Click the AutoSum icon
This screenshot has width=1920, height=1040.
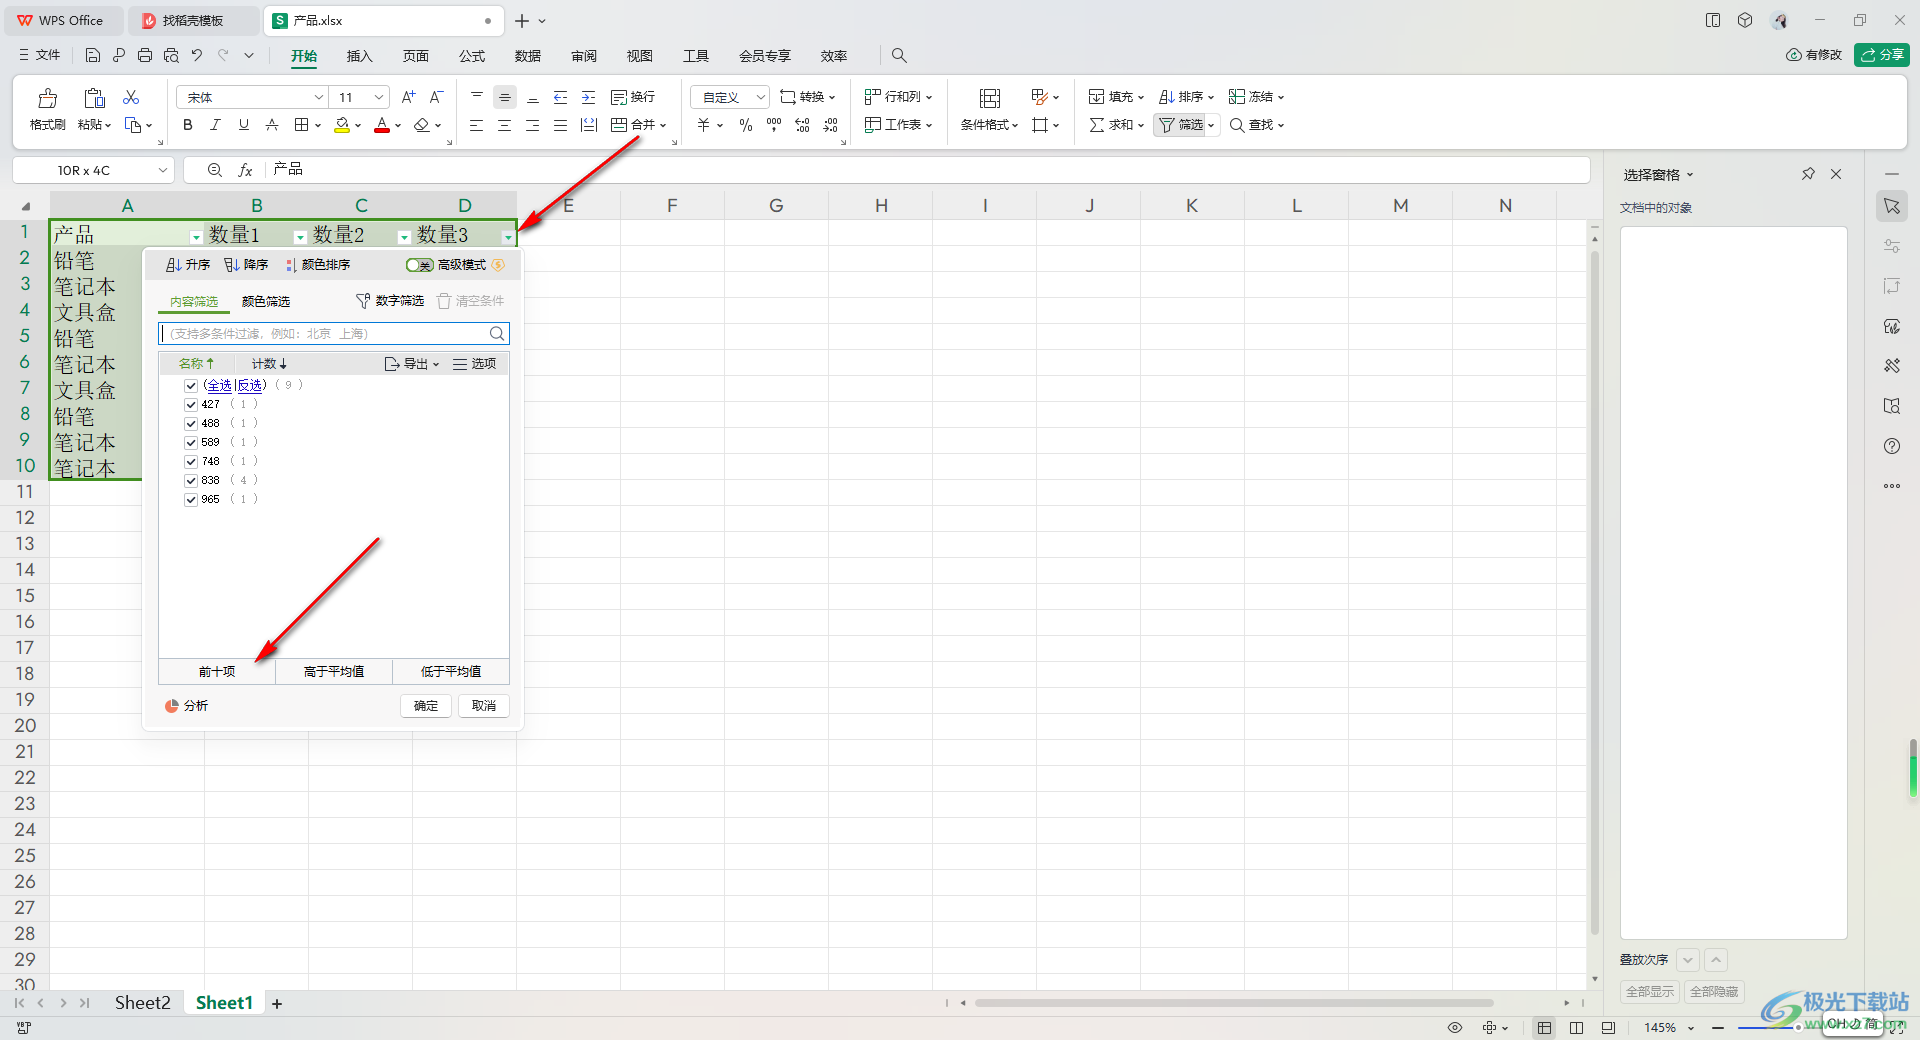click(x=1097, y=125)
